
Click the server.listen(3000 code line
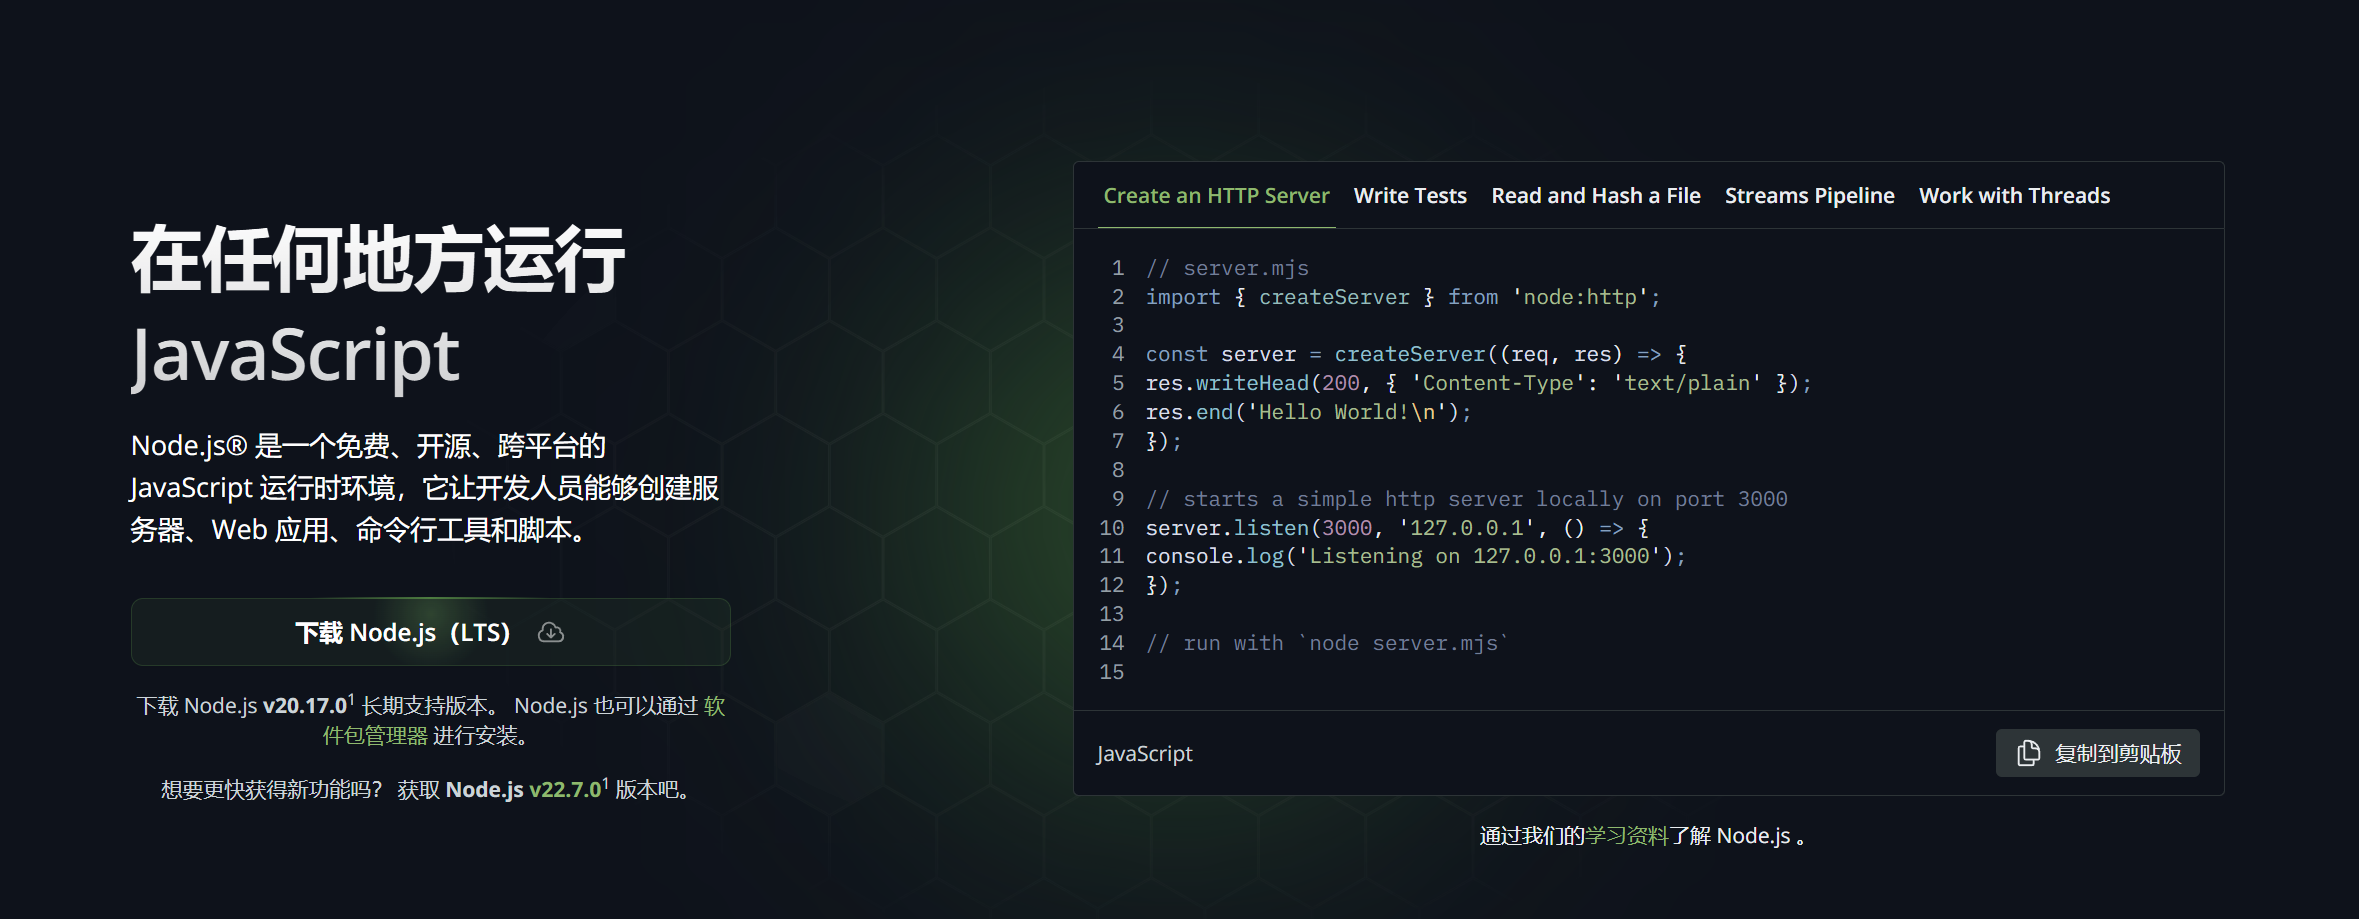point(1397,527)
